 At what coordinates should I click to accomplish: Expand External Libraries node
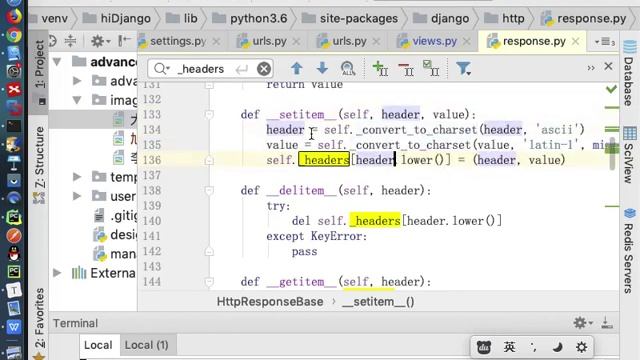tap(57, 273)
